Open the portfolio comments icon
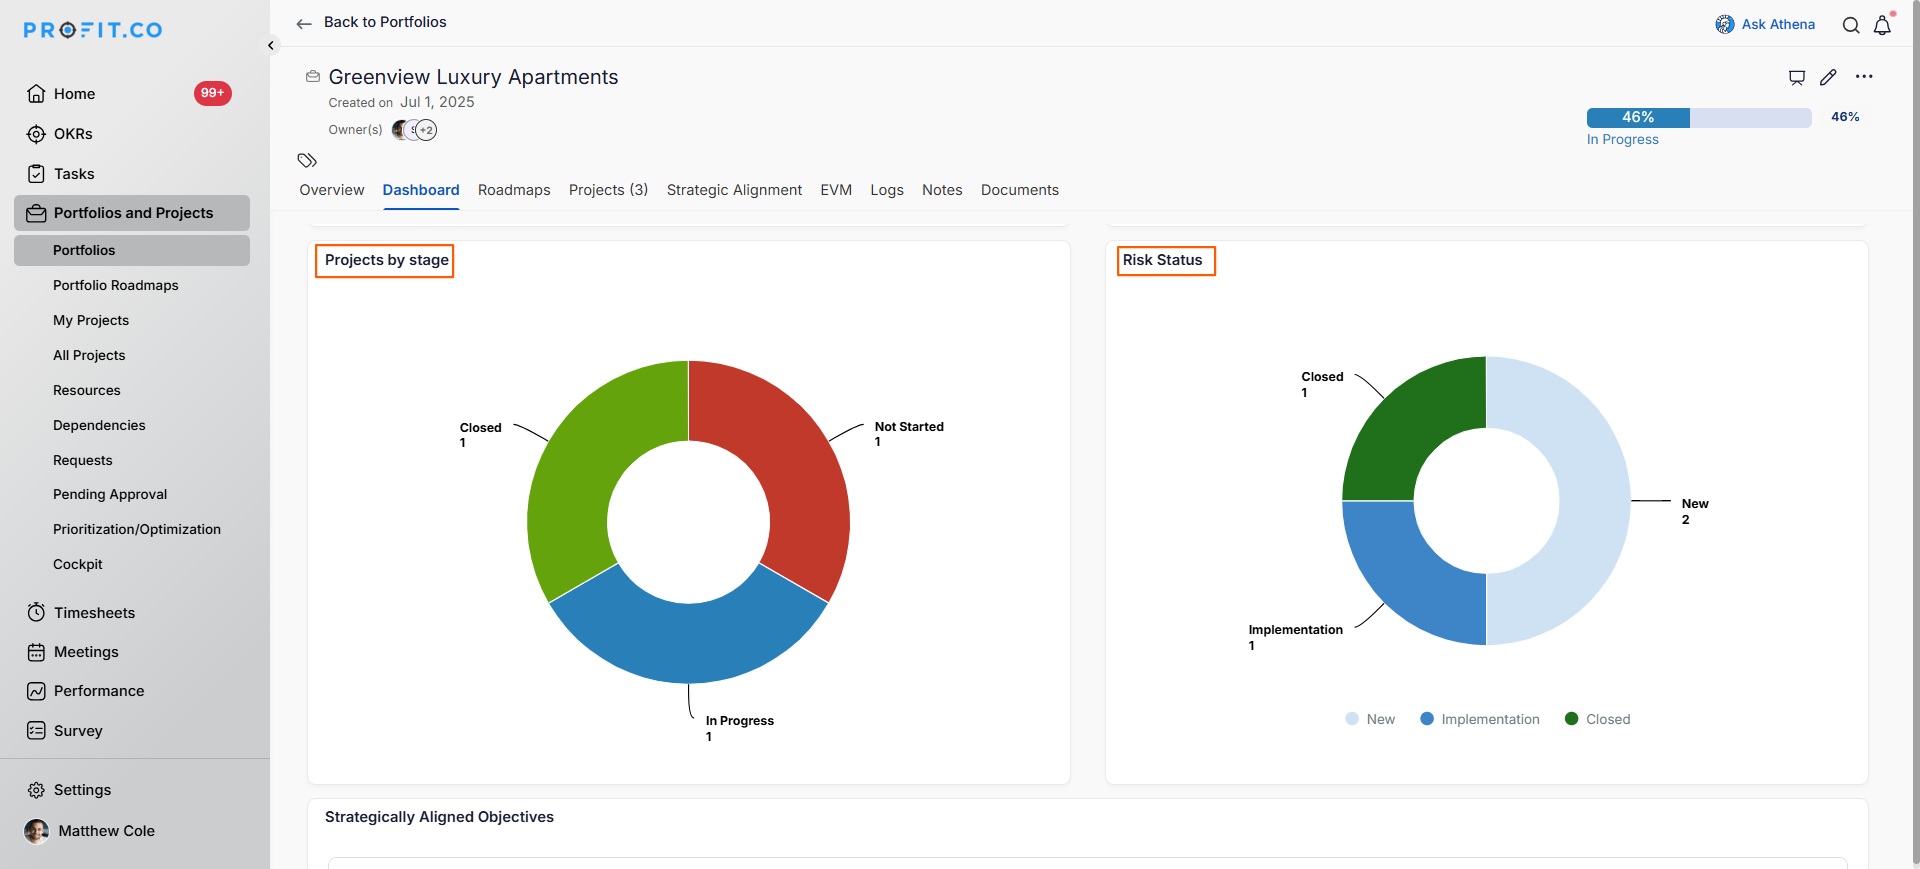The image size is (1920, 869). 1797,77
